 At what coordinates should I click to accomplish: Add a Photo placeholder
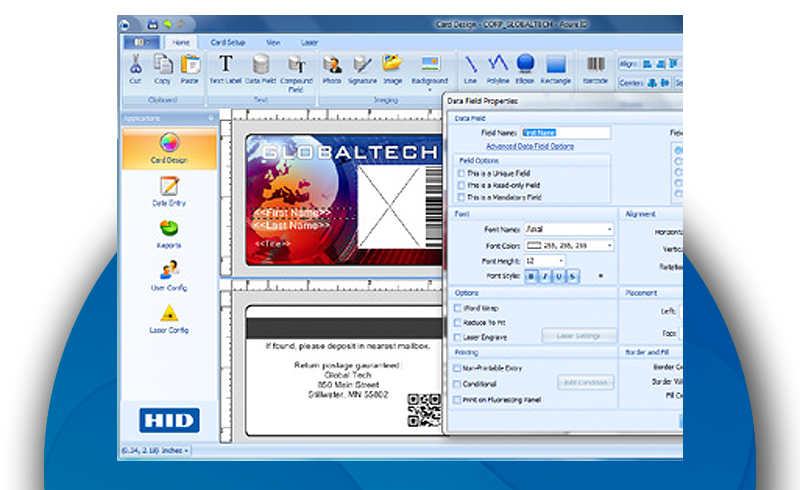(x=332, y=69)
